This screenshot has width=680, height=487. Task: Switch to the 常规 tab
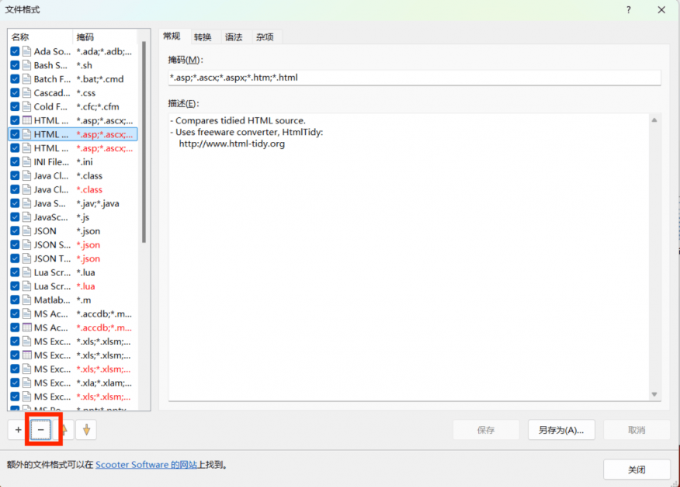coord(172,36)
